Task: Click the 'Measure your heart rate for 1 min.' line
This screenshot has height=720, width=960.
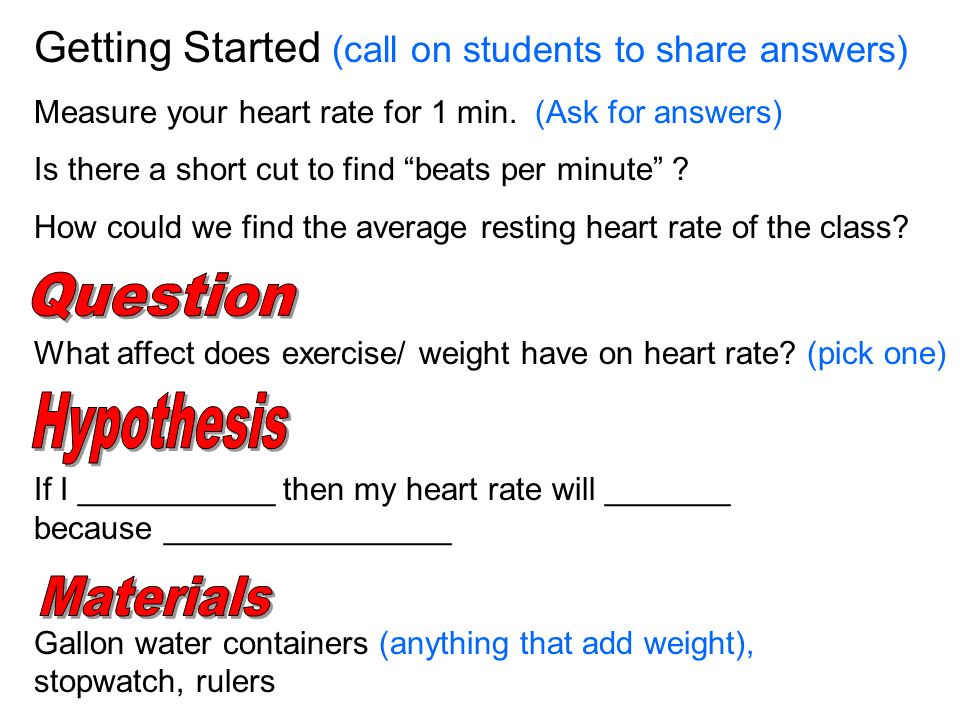Action: tap(276, 113)
